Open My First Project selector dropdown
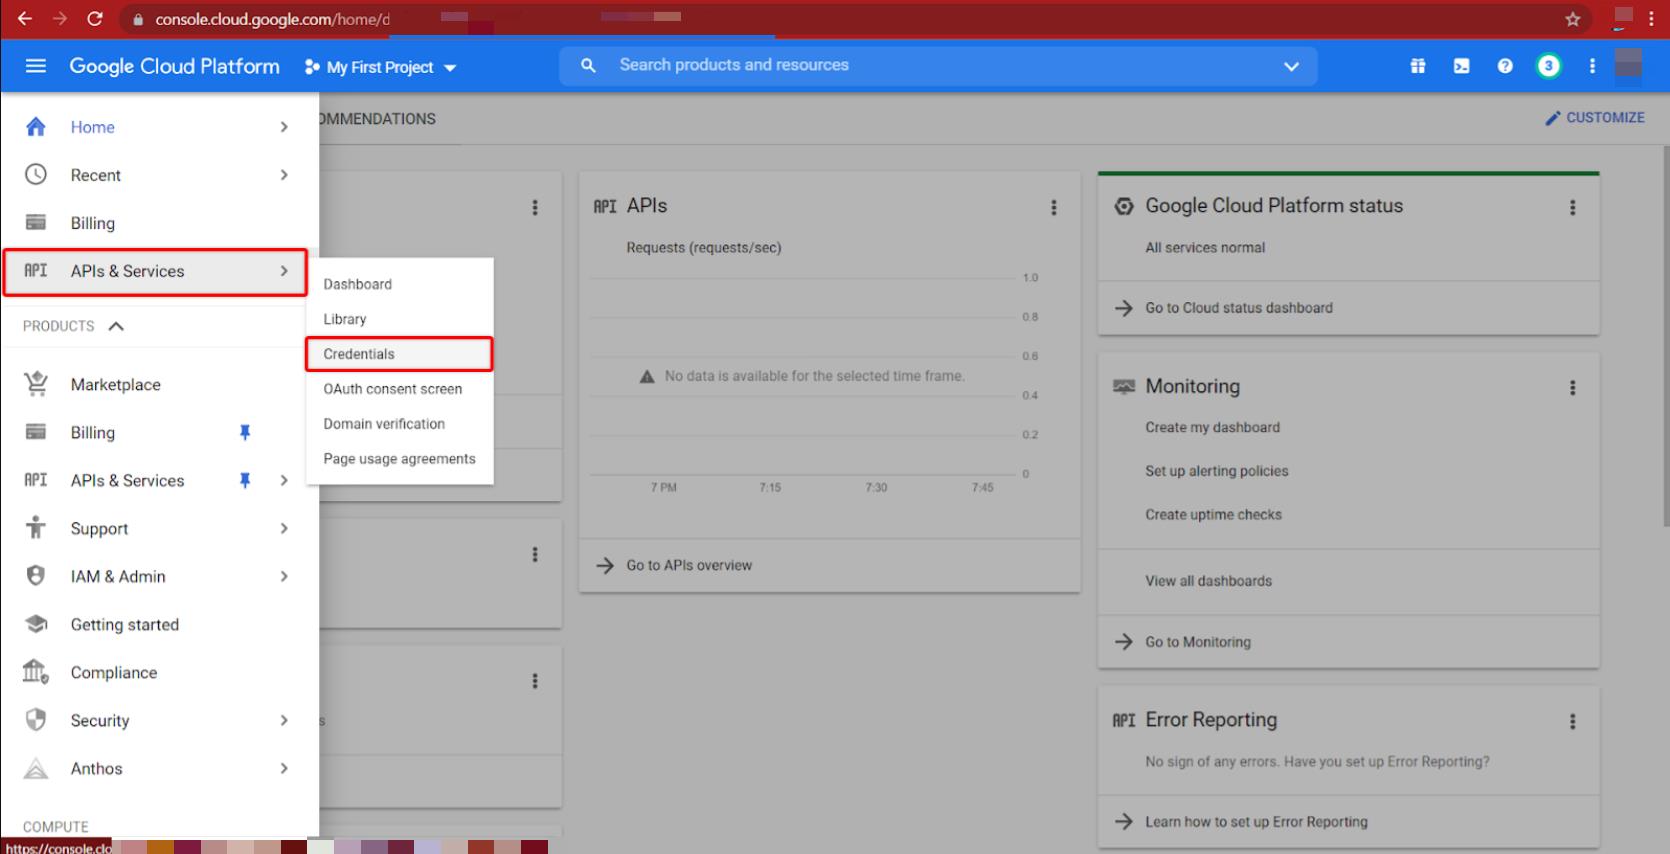This screenshot has height=854, width=1670. [380, 67]
